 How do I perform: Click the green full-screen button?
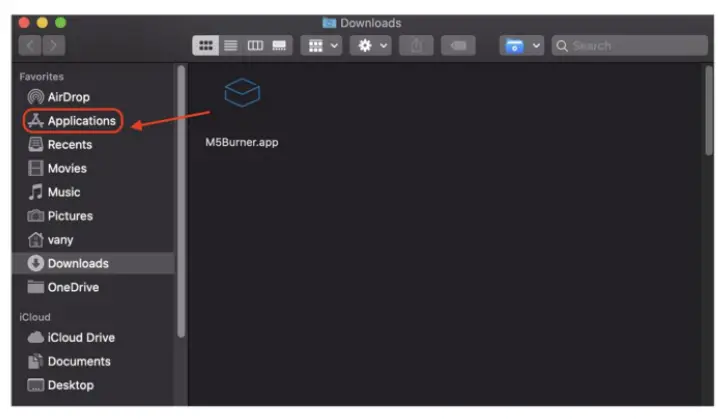pyautogui.click(x=60, y=22)
